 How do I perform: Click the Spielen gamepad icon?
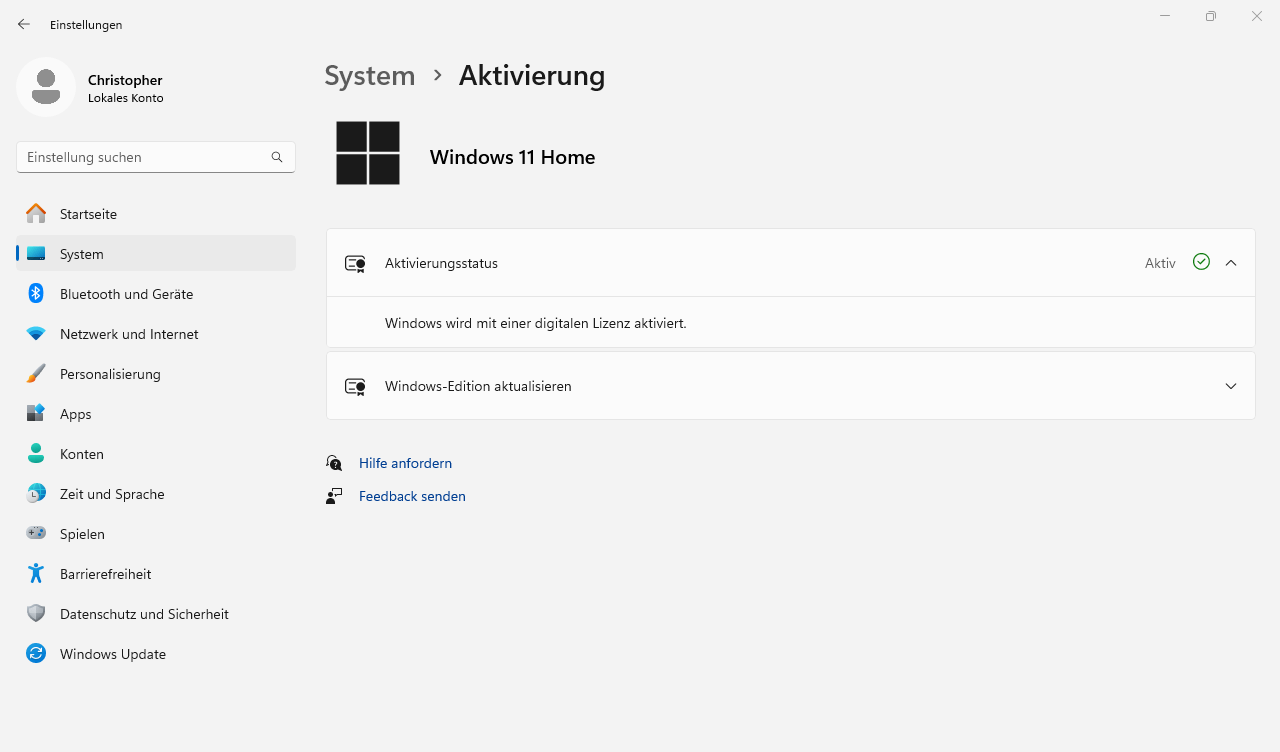tap(36, 534)
